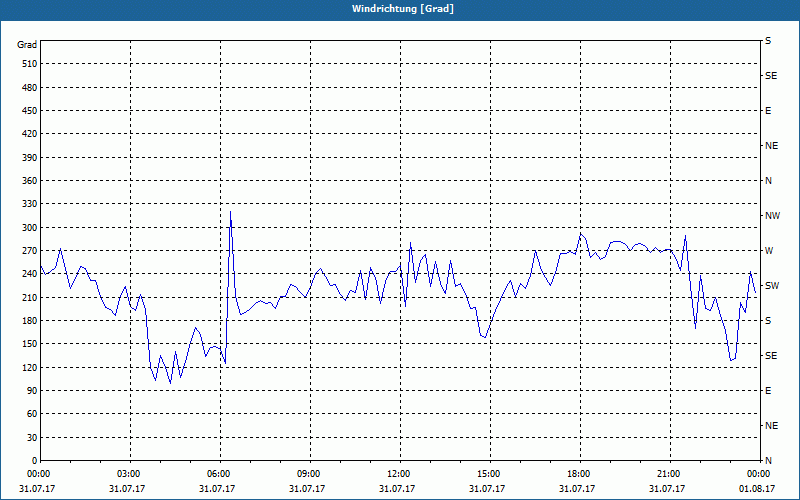Pick the "30" degree axis label
Image resolution: width=800 pixels, height=500 pixels.
[32, 438]
